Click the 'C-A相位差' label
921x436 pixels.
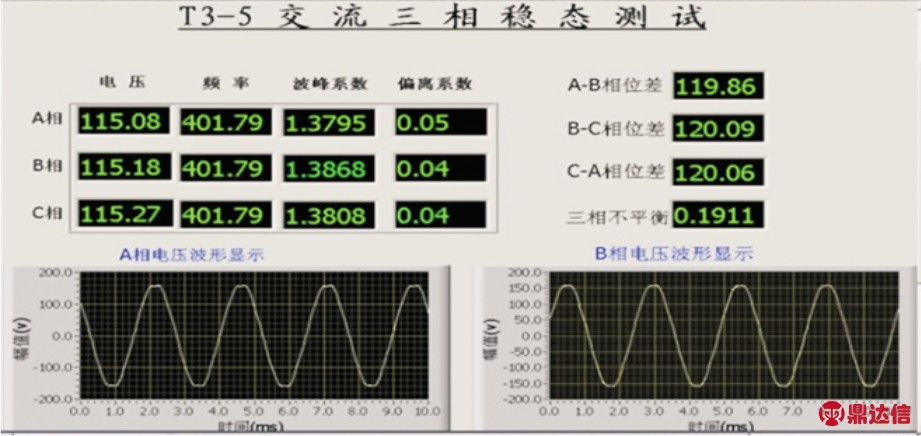point(616,172)
